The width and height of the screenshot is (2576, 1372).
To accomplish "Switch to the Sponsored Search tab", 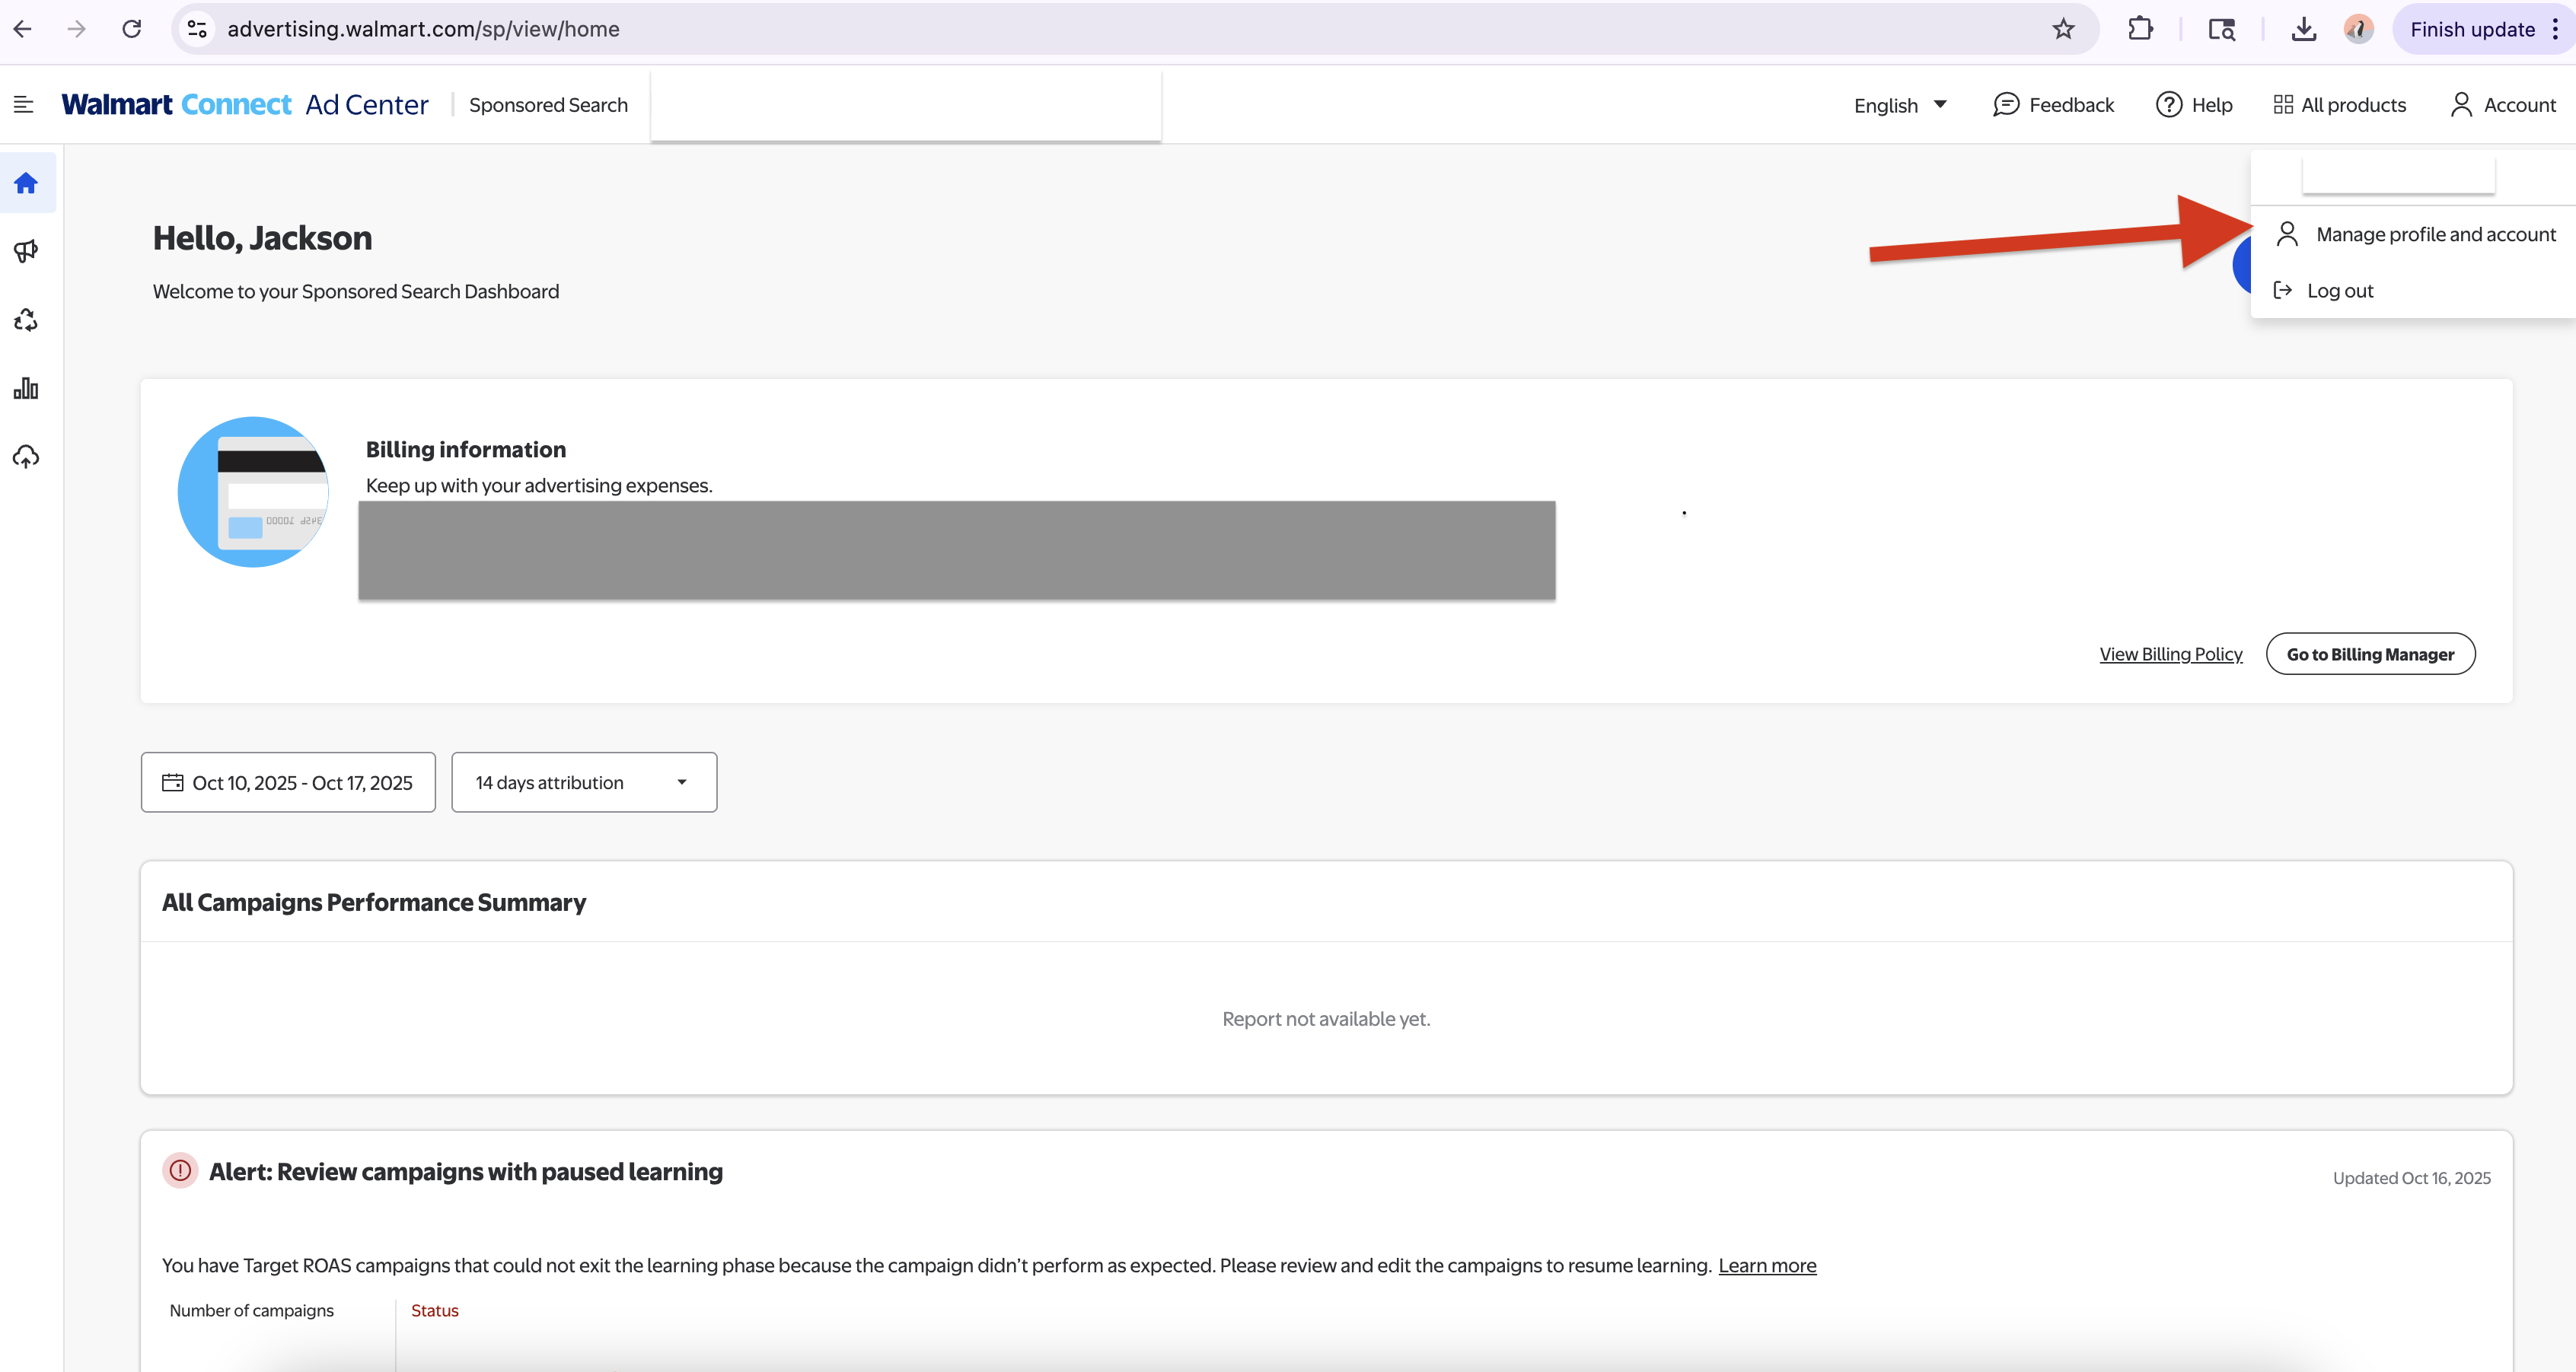I will pos(548,104).
